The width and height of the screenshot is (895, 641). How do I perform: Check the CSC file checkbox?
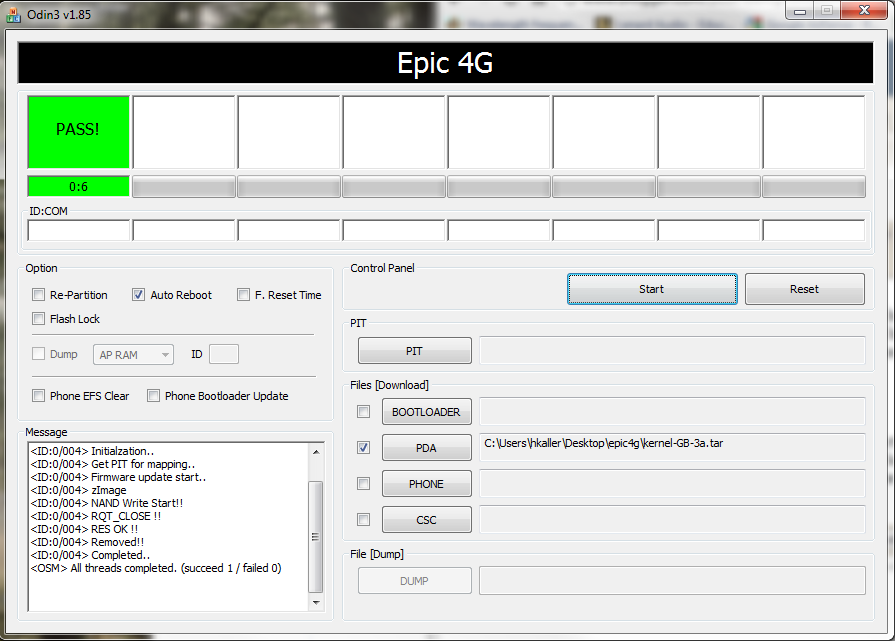tap(363, 519)
